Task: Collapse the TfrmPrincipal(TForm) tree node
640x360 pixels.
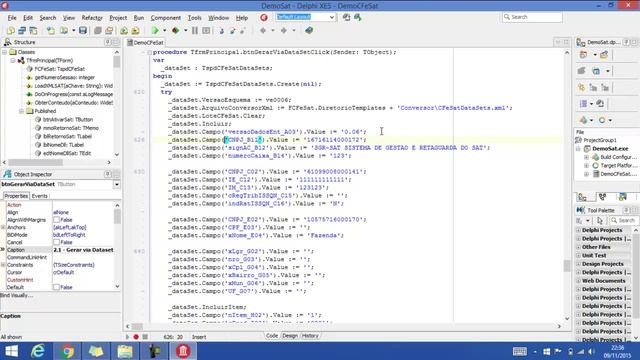Action: 13,60
